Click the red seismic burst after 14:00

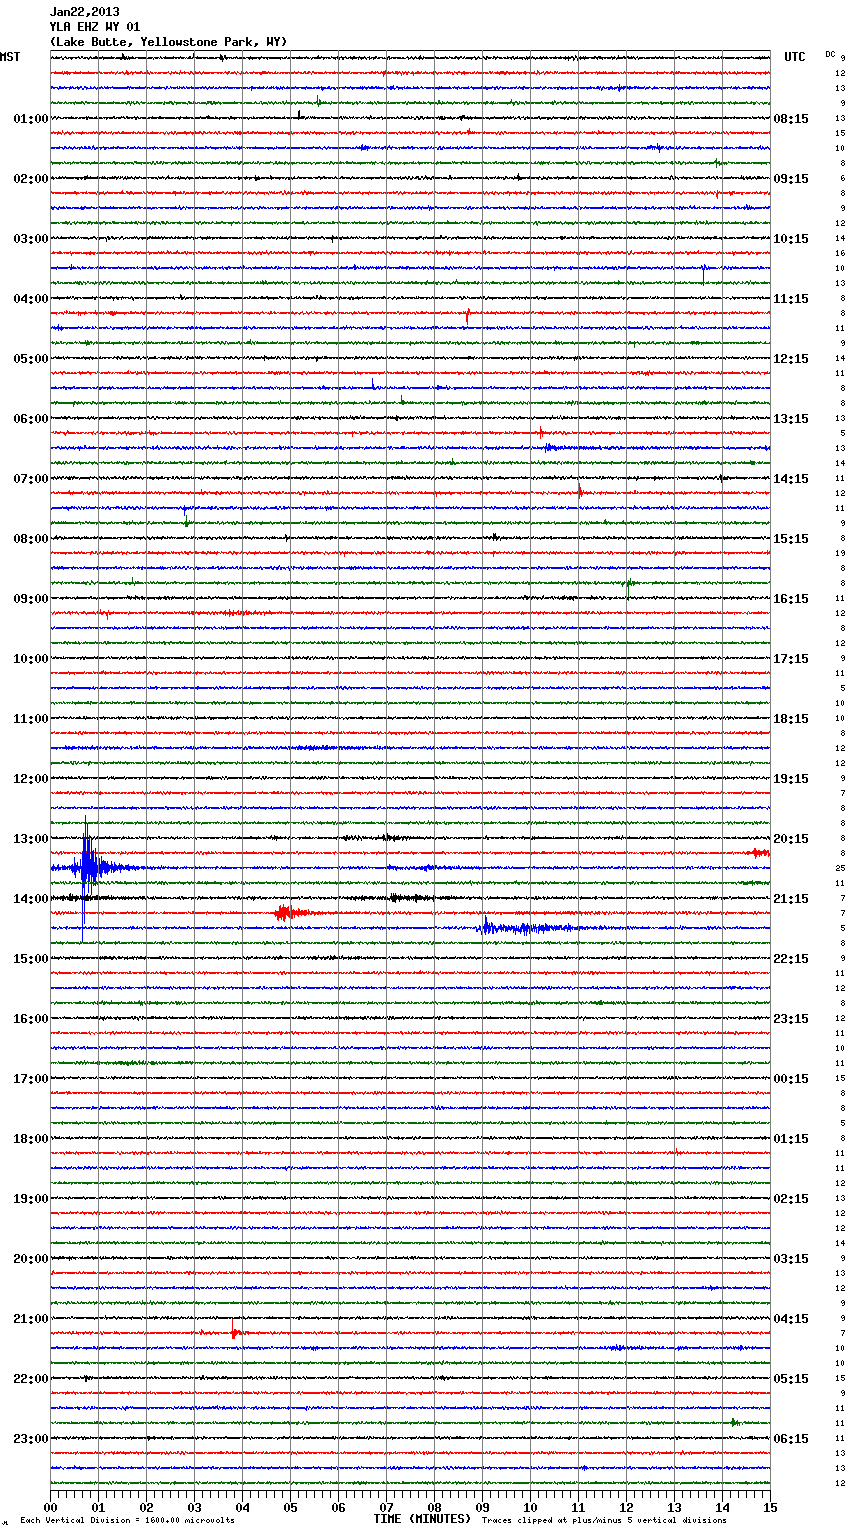pos(290,912)
